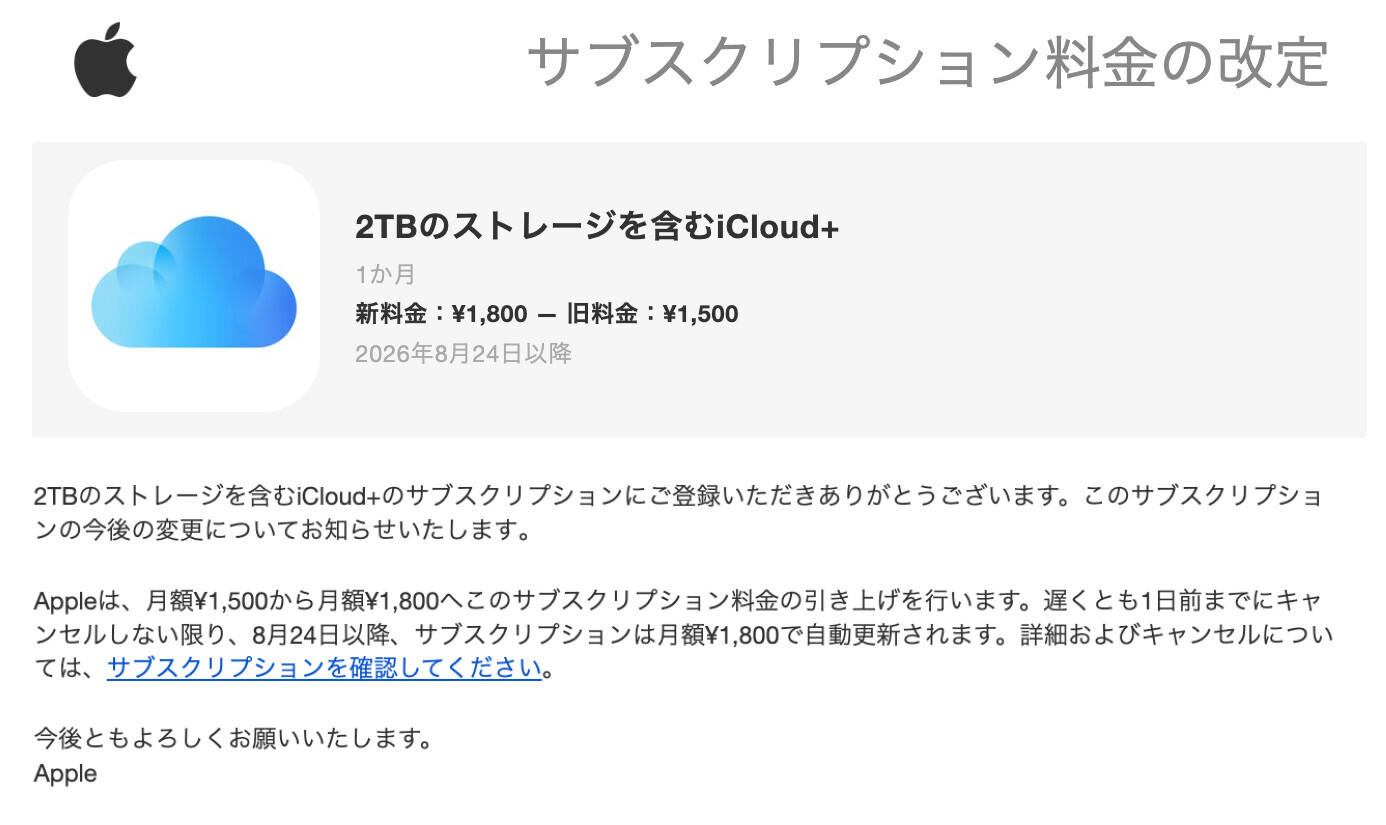Click the 2026年8月24日以降 date text
The width and height of the screenshot is (1386, 825).
[463, 353]
